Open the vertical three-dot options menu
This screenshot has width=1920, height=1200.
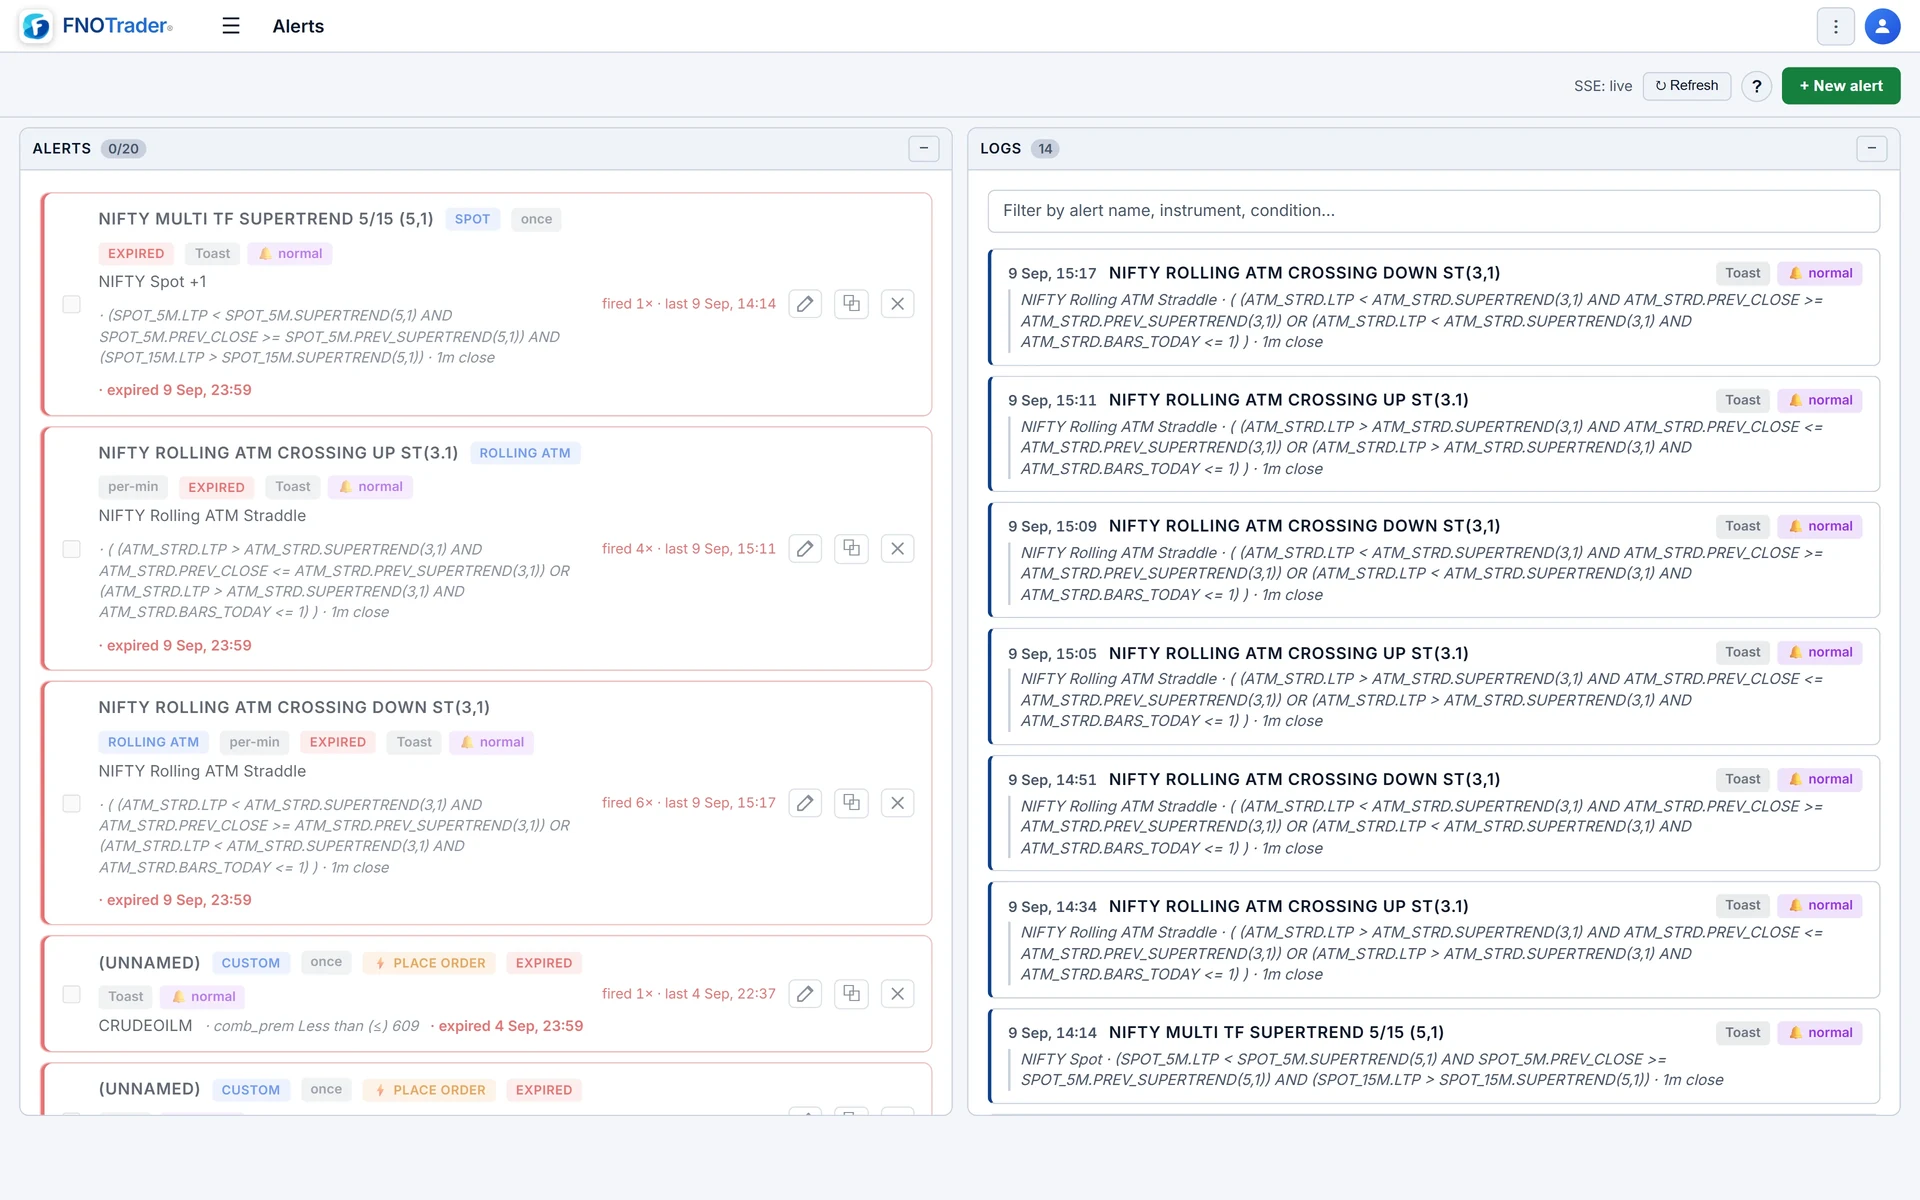coord(1835,27)
